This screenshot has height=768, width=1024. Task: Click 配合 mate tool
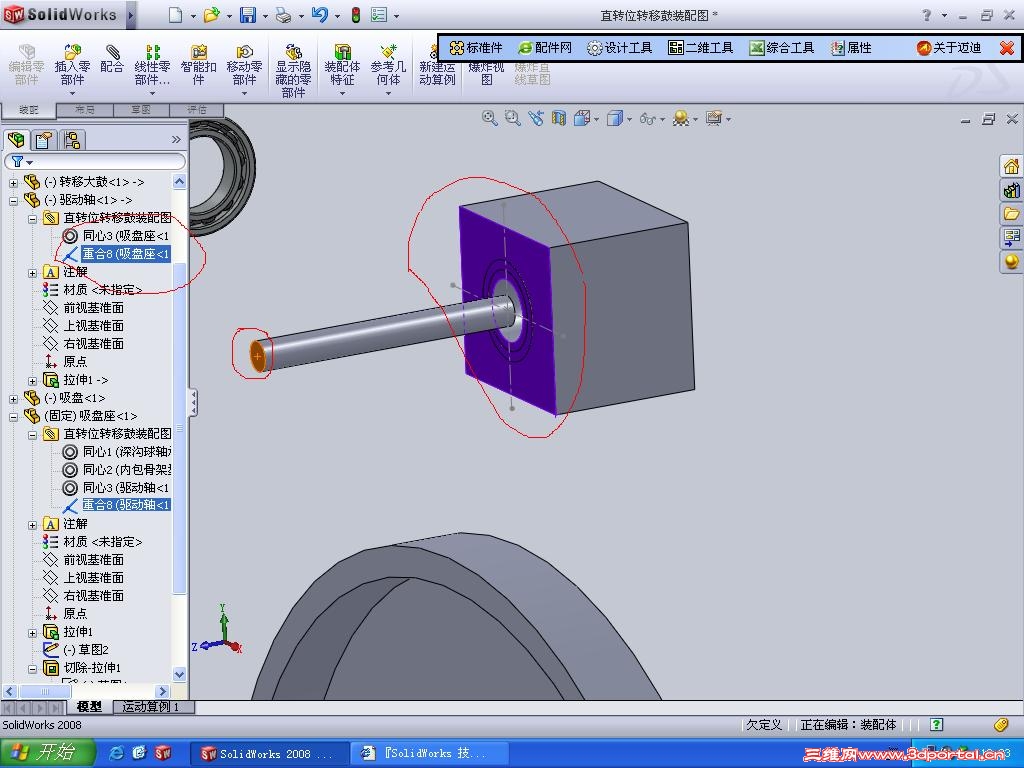coord(112,59)
